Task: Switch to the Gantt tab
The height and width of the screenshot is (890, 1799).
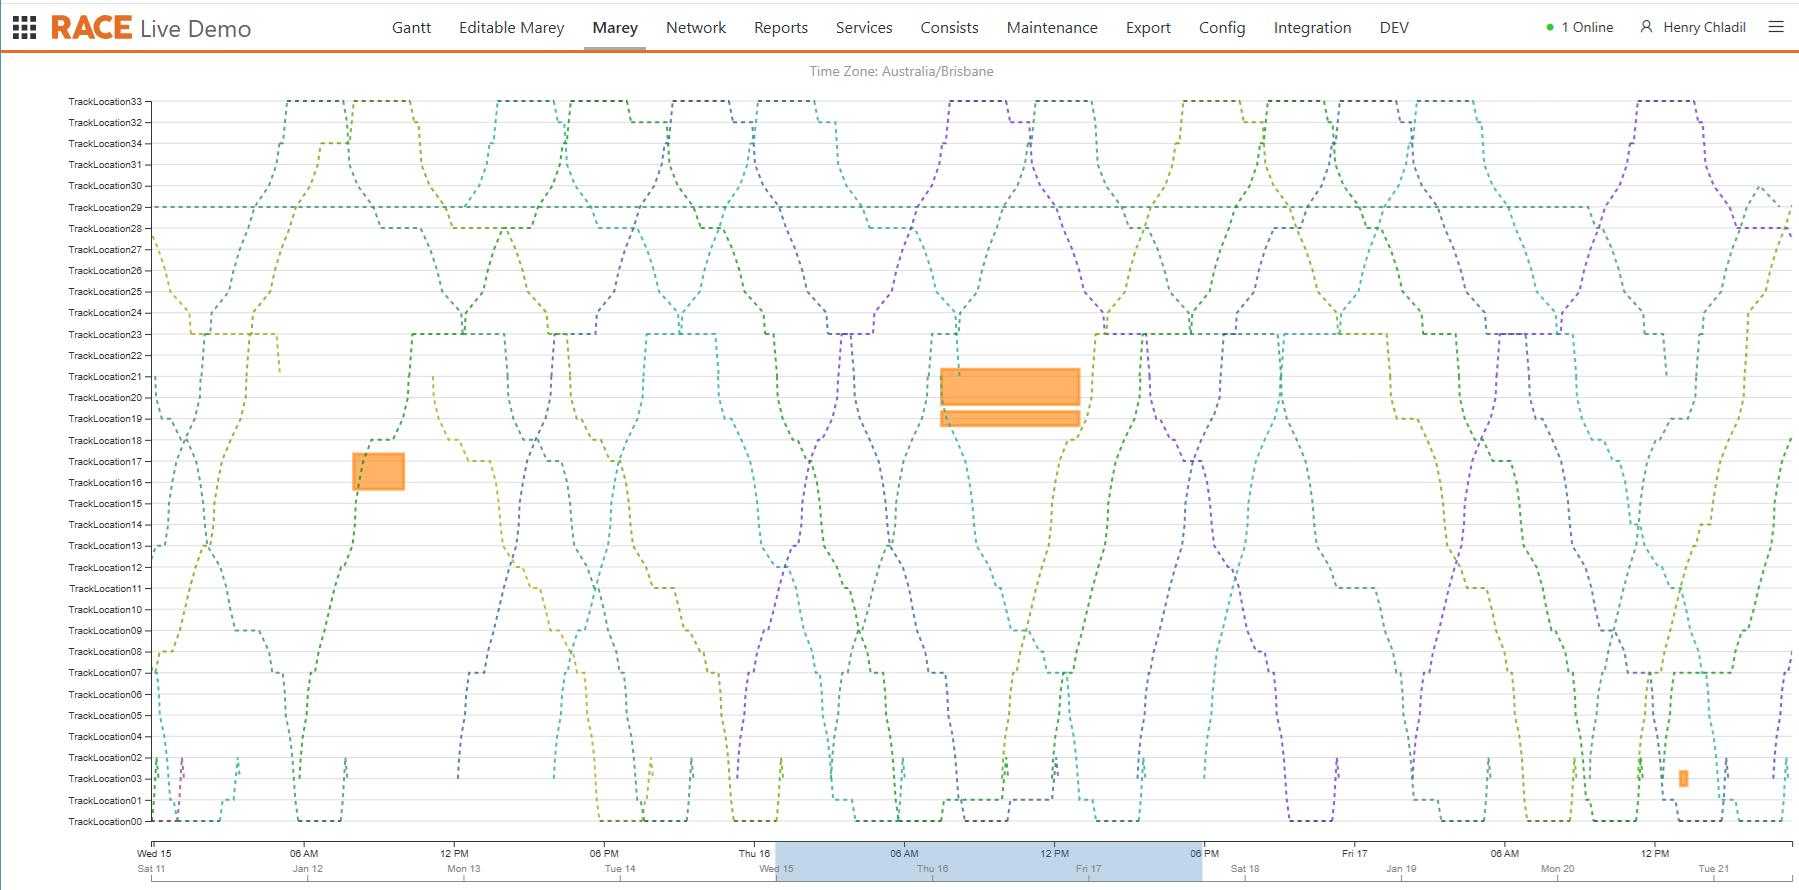Action: 411,28
